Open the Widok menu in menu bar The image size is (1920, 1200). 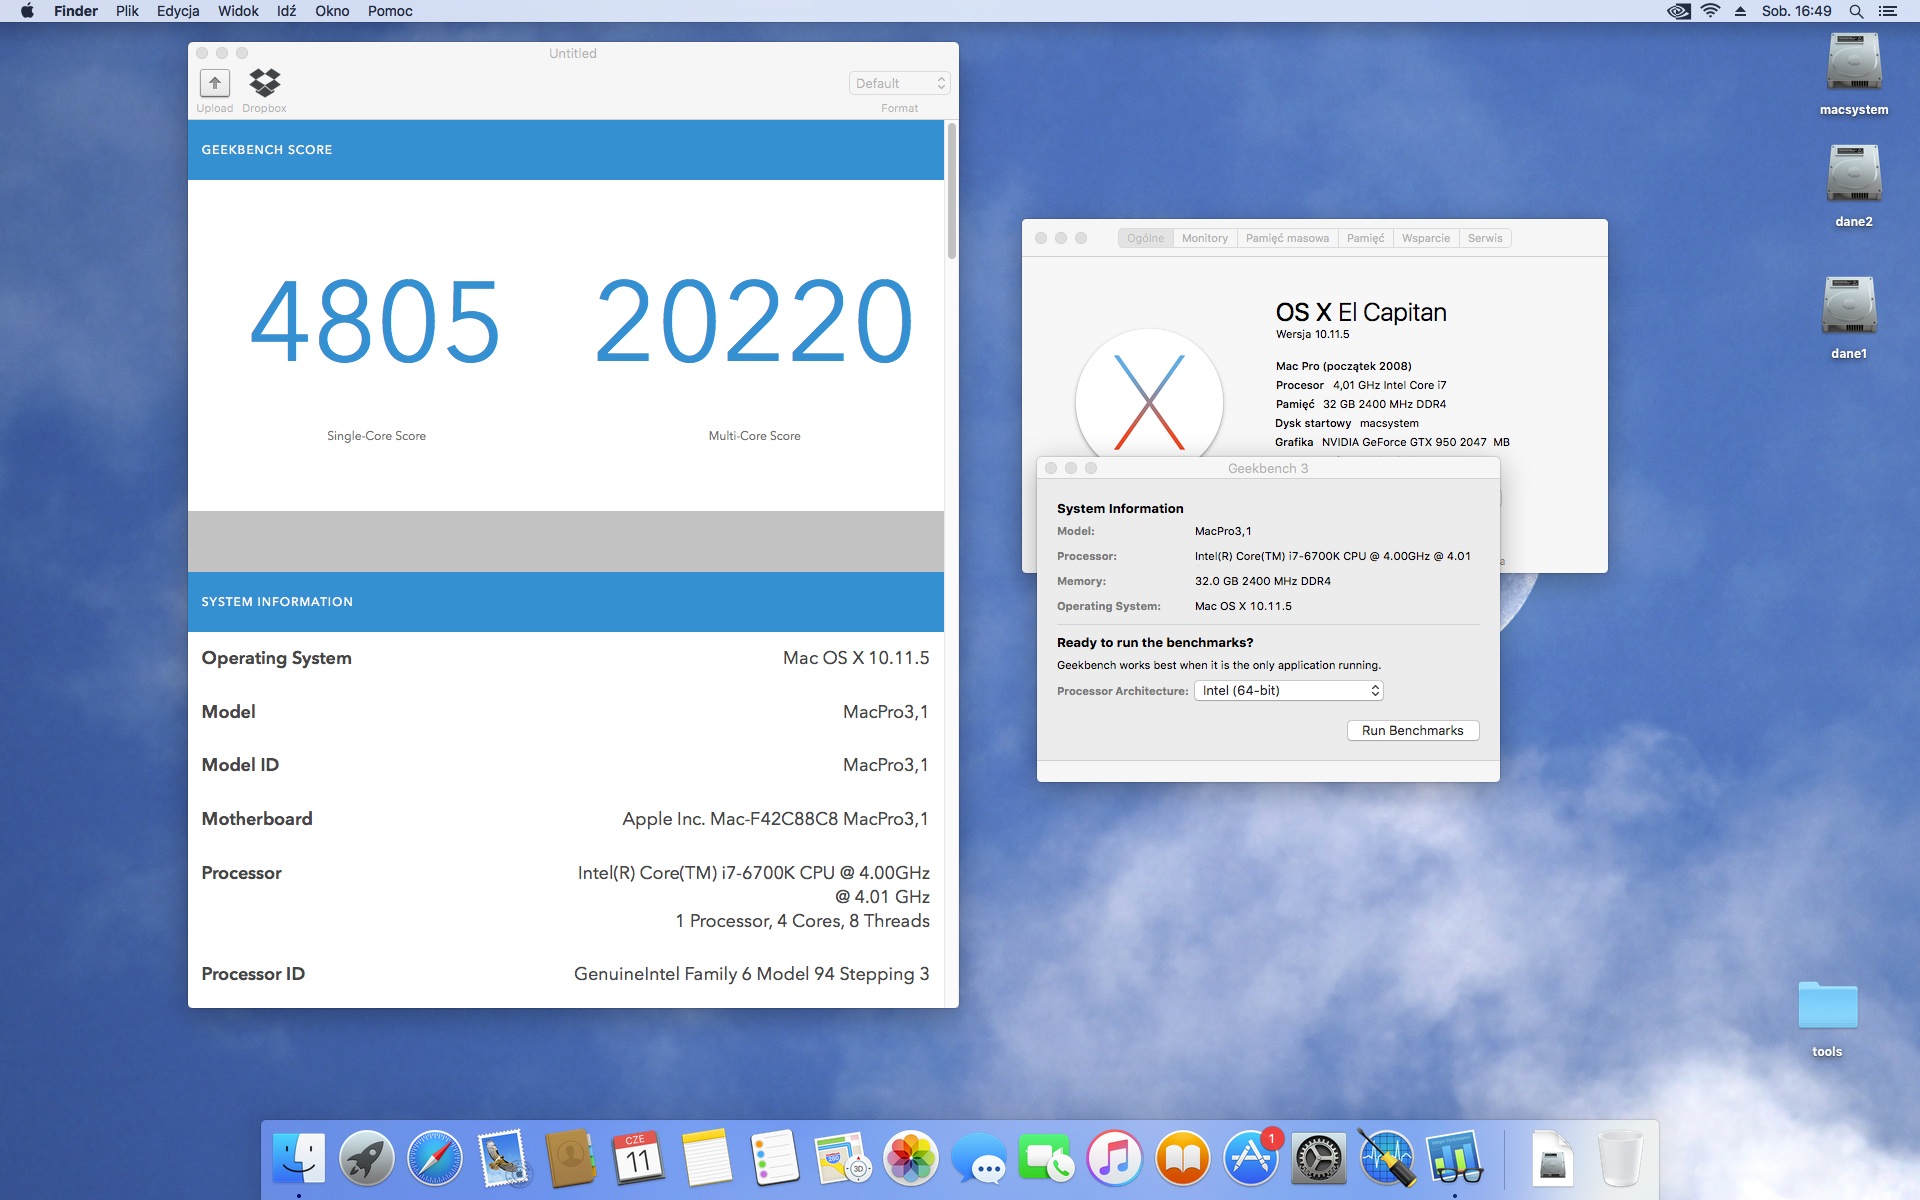(x=238, y=11)
